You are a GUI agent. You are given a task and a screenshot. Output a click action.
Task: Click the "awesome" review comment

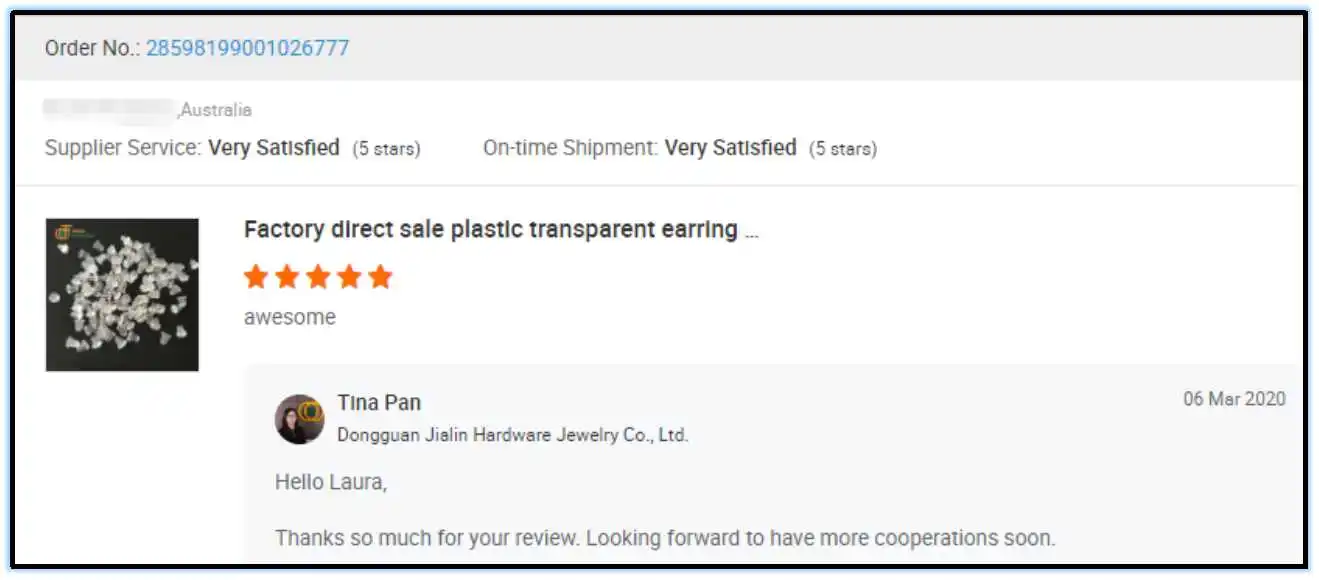[x=289, y=317]
